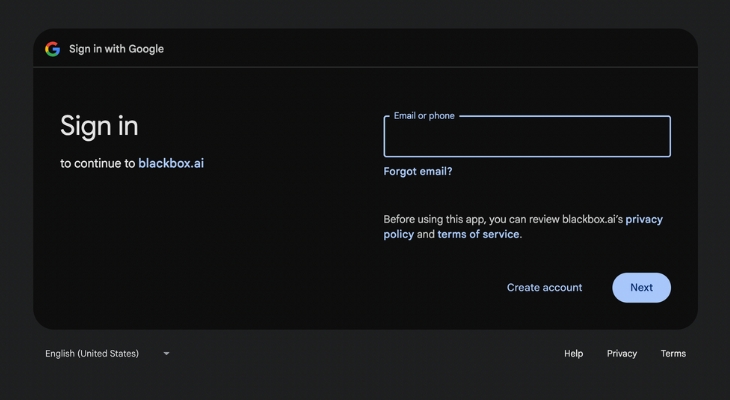
Task: Open the Help link in the footer
Action: 573,353
